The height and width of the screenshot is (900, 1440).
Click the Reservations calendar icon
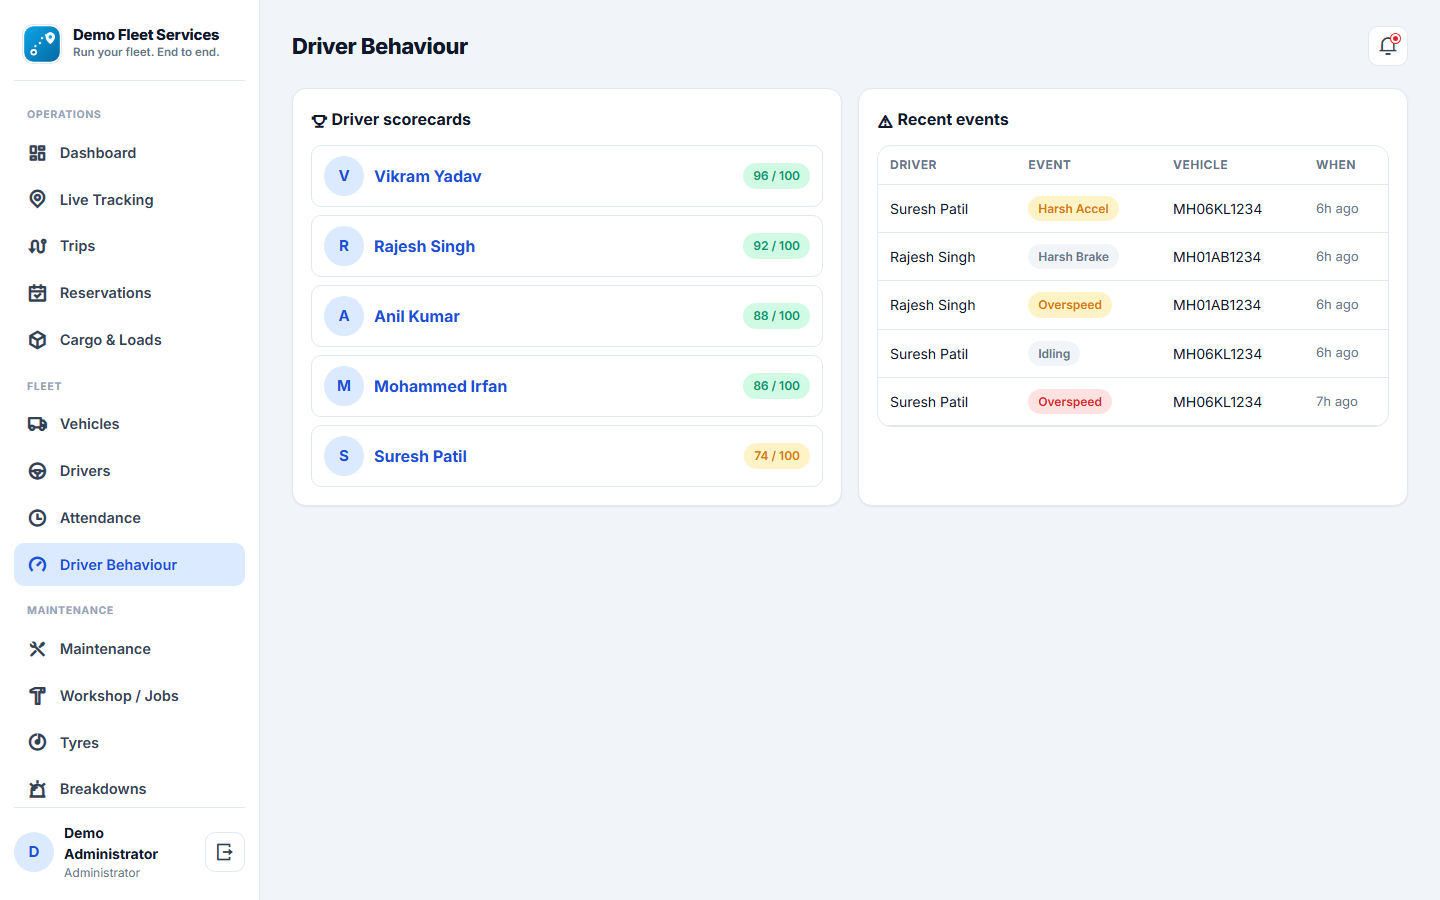pyautogui.click(x=38, y=293)
